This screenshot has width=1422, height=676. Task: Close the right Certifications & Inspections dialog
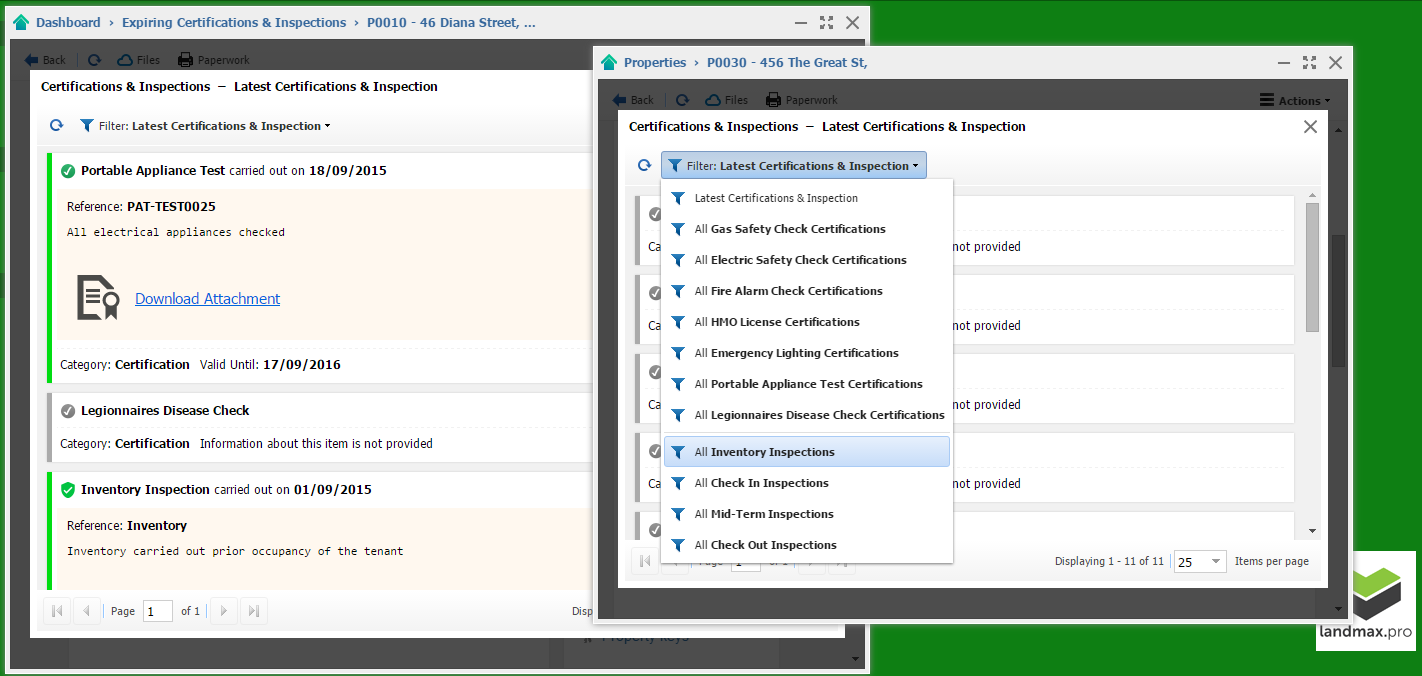tap(1310, 127)
